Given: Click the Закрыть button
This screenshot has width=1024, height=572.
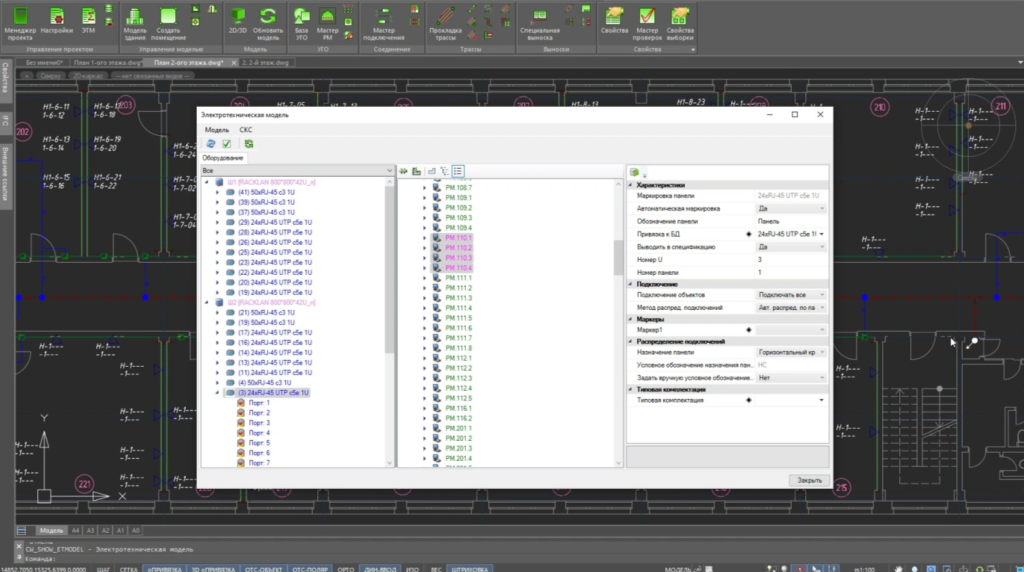Looking at the screenshot, I should pyautogui.click(x=809, y=480).
